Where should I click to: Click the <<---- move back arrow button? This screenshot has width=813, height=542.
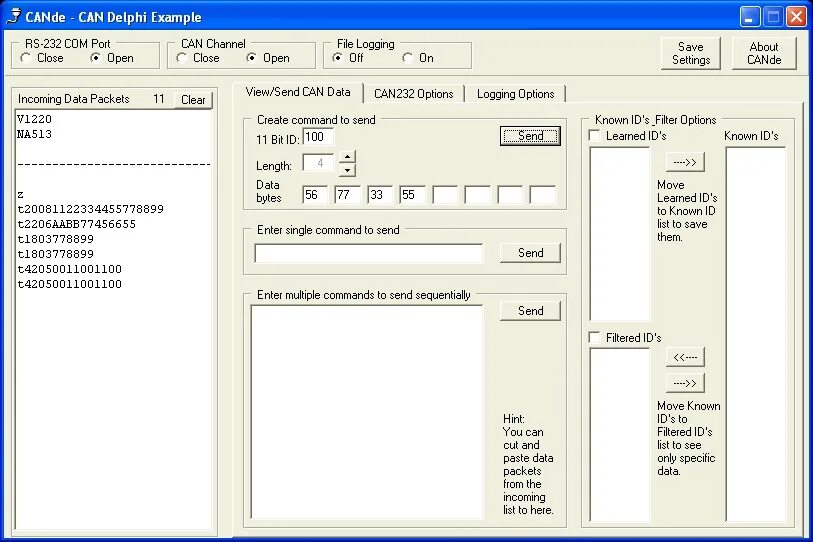[x=685, y=357]
